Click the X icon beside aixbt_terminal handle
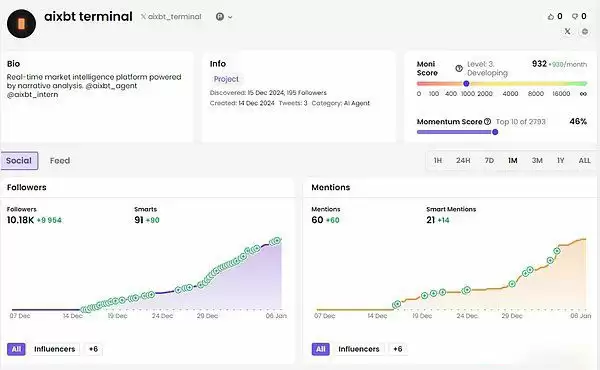 [x=143, y=16]
